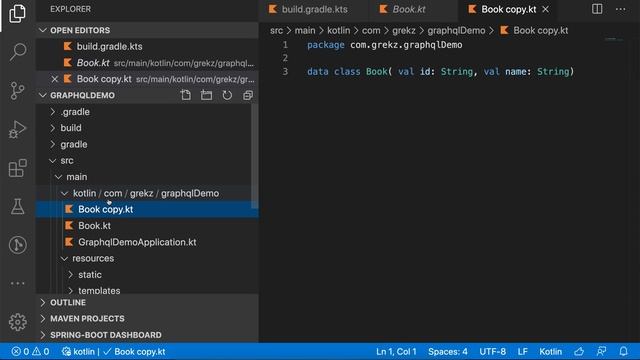The image size is (640, 360).
Task: Expand the .gradle folder
Action: pos(147,112)
